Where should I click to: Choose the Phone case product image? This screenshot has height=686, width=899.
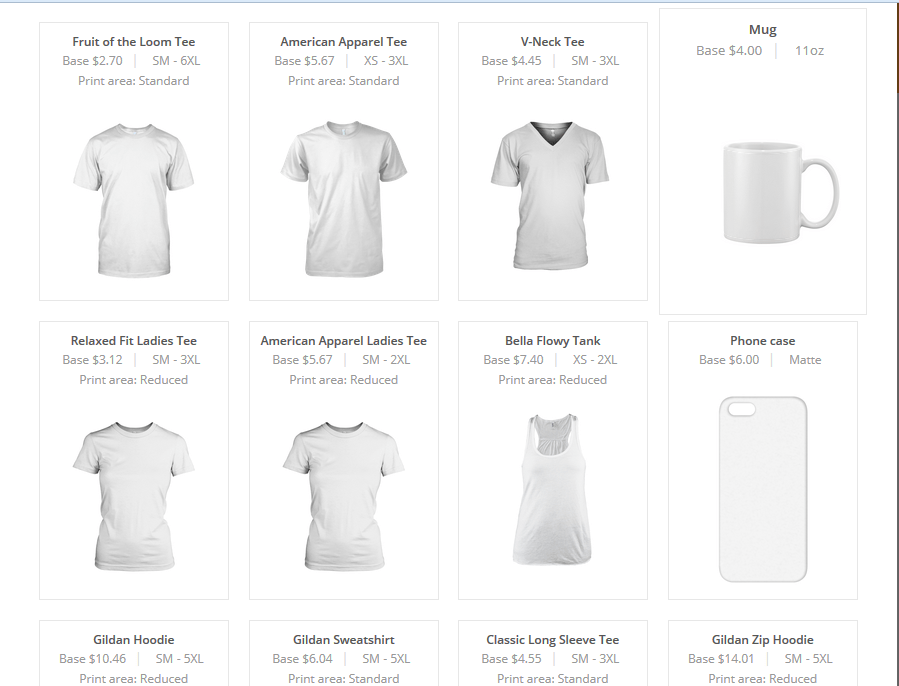(763, 489)
